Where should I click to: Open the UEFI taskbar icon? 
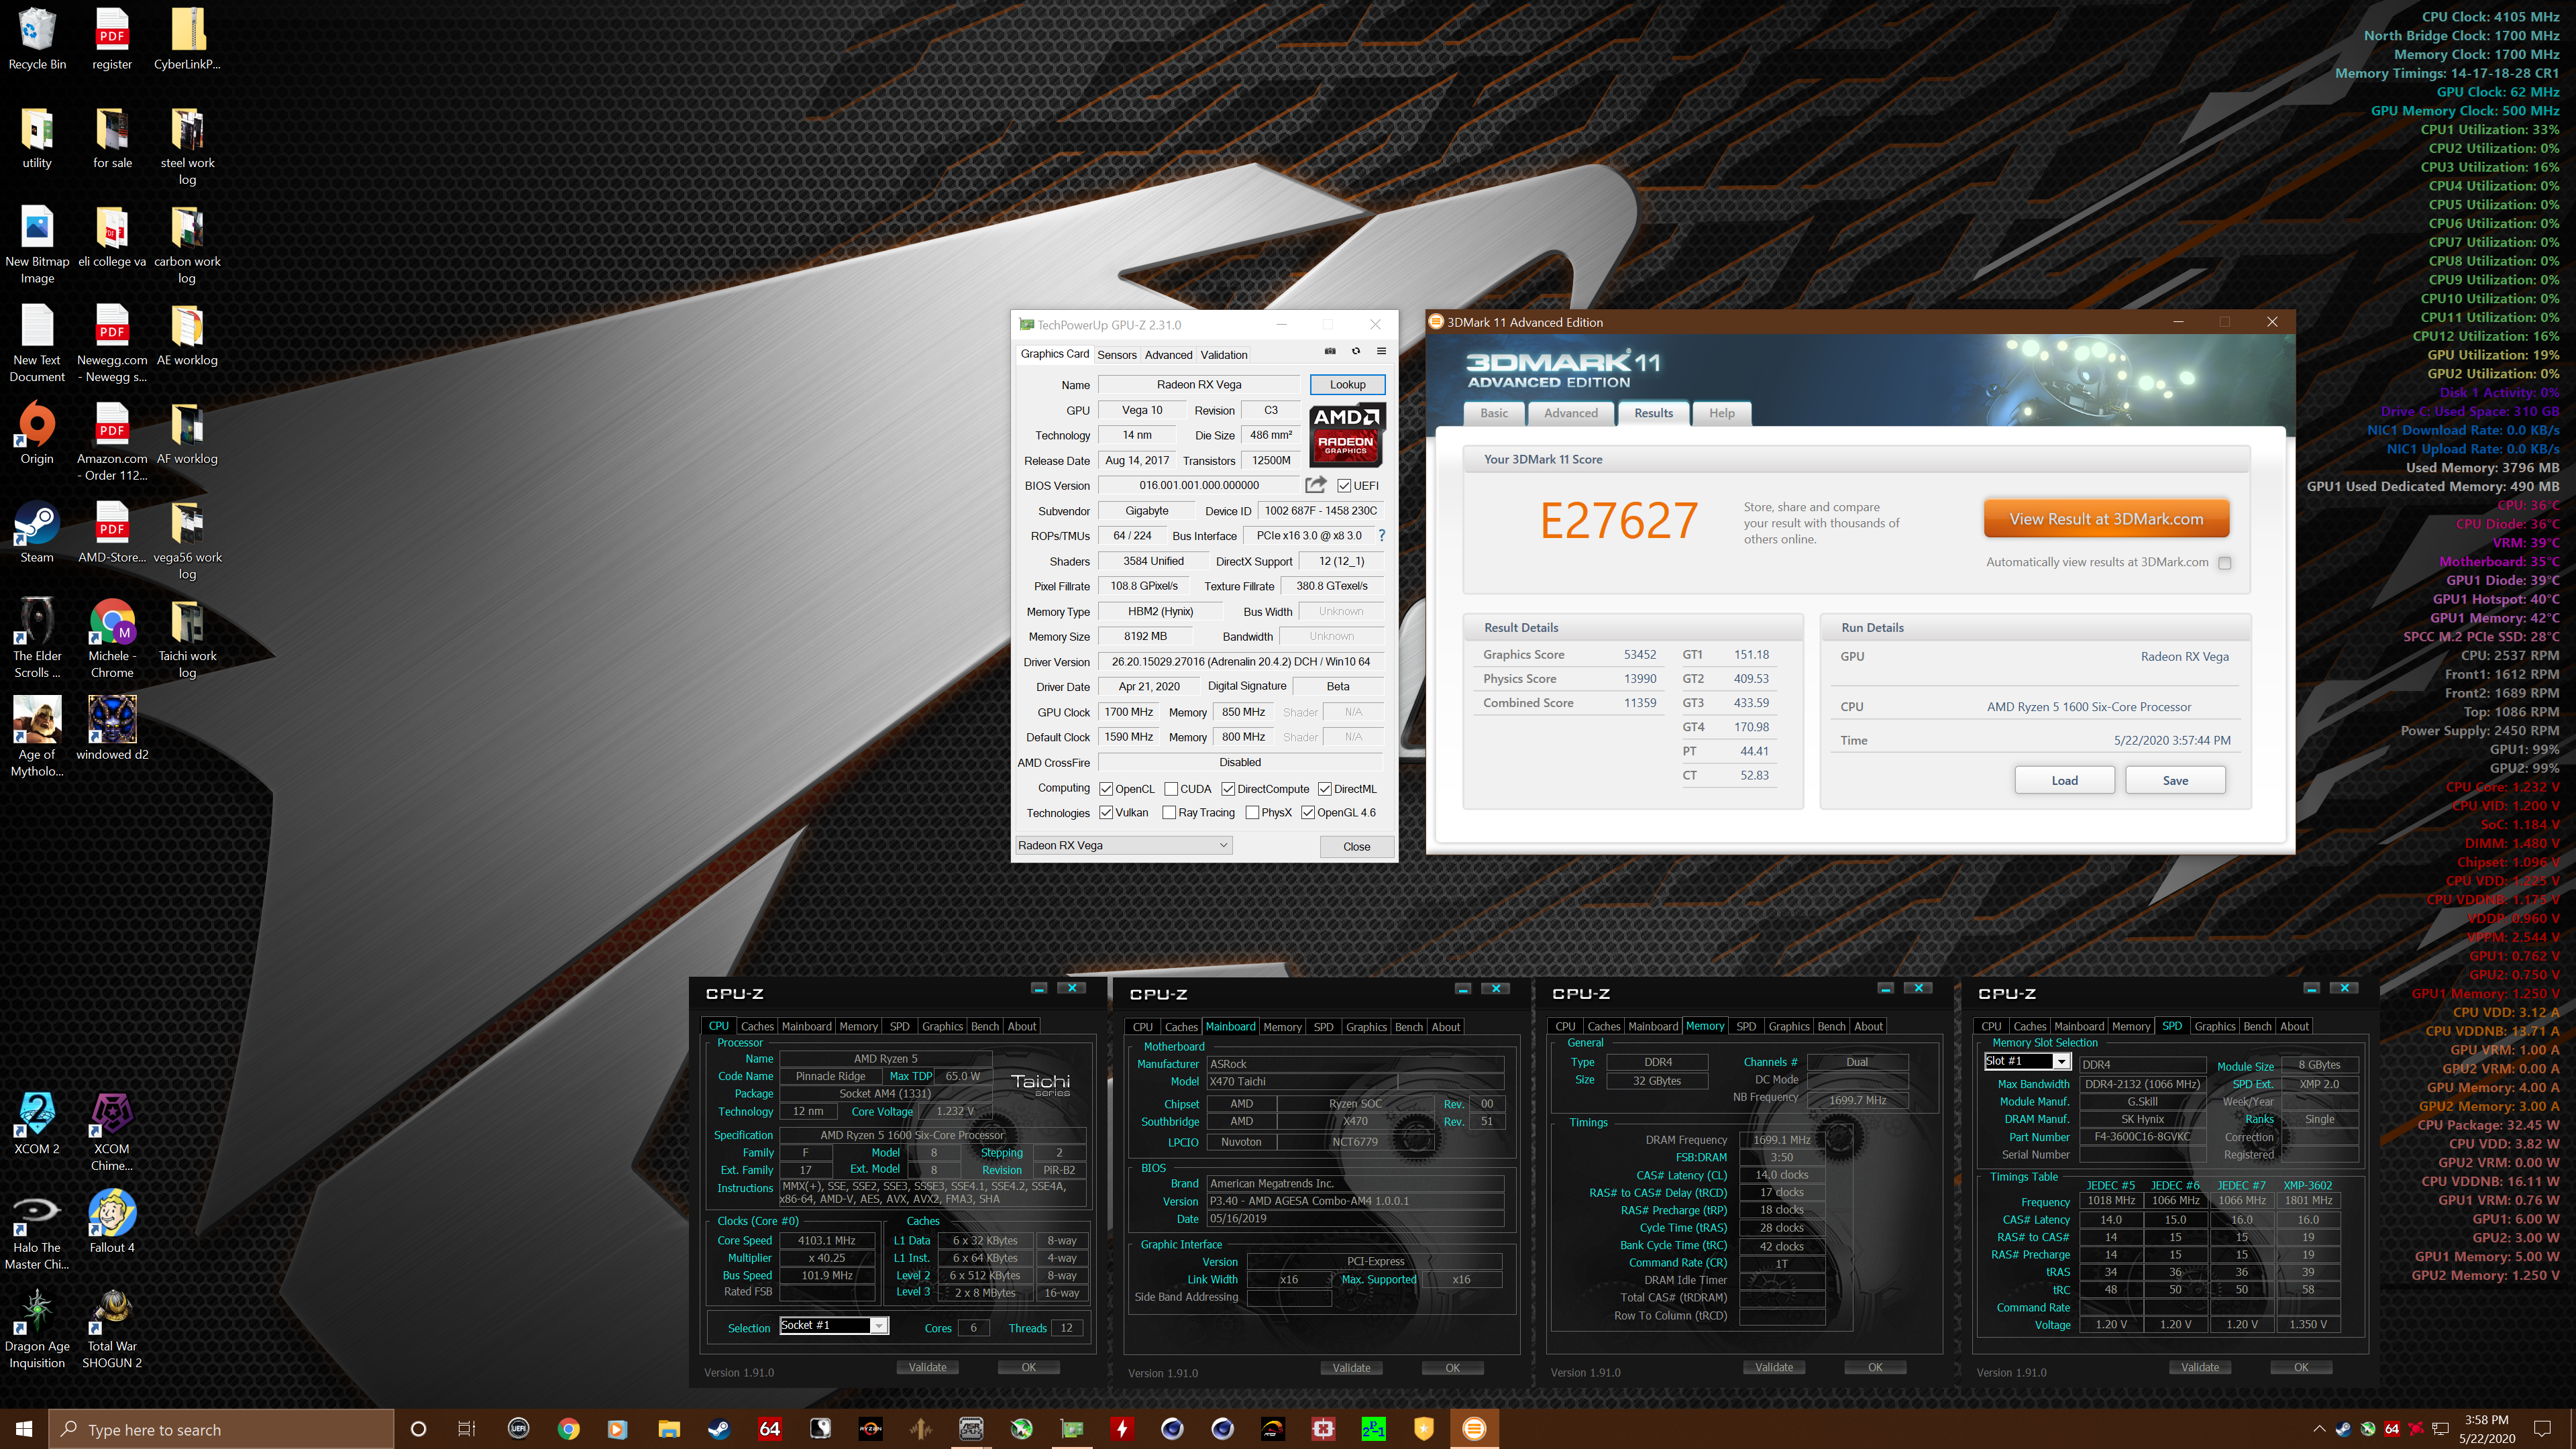coord(518,1429)
